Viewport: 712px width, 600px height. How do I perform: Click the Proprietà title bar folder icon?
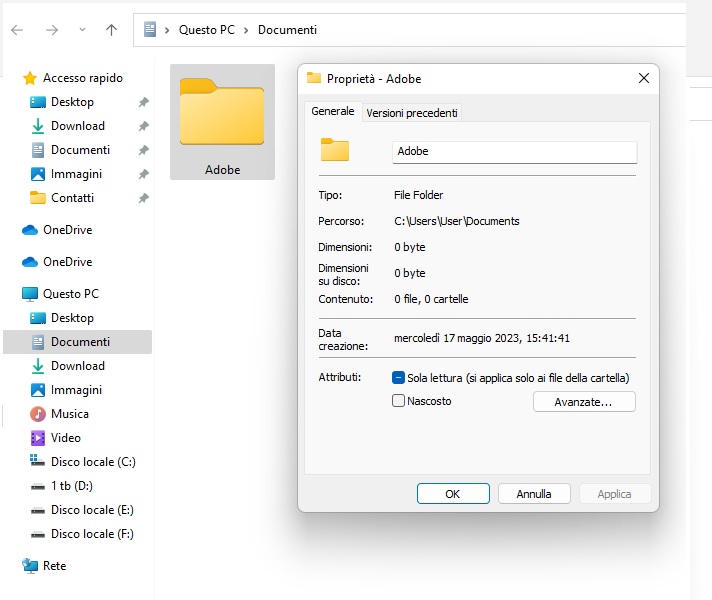tap(314, 78)
